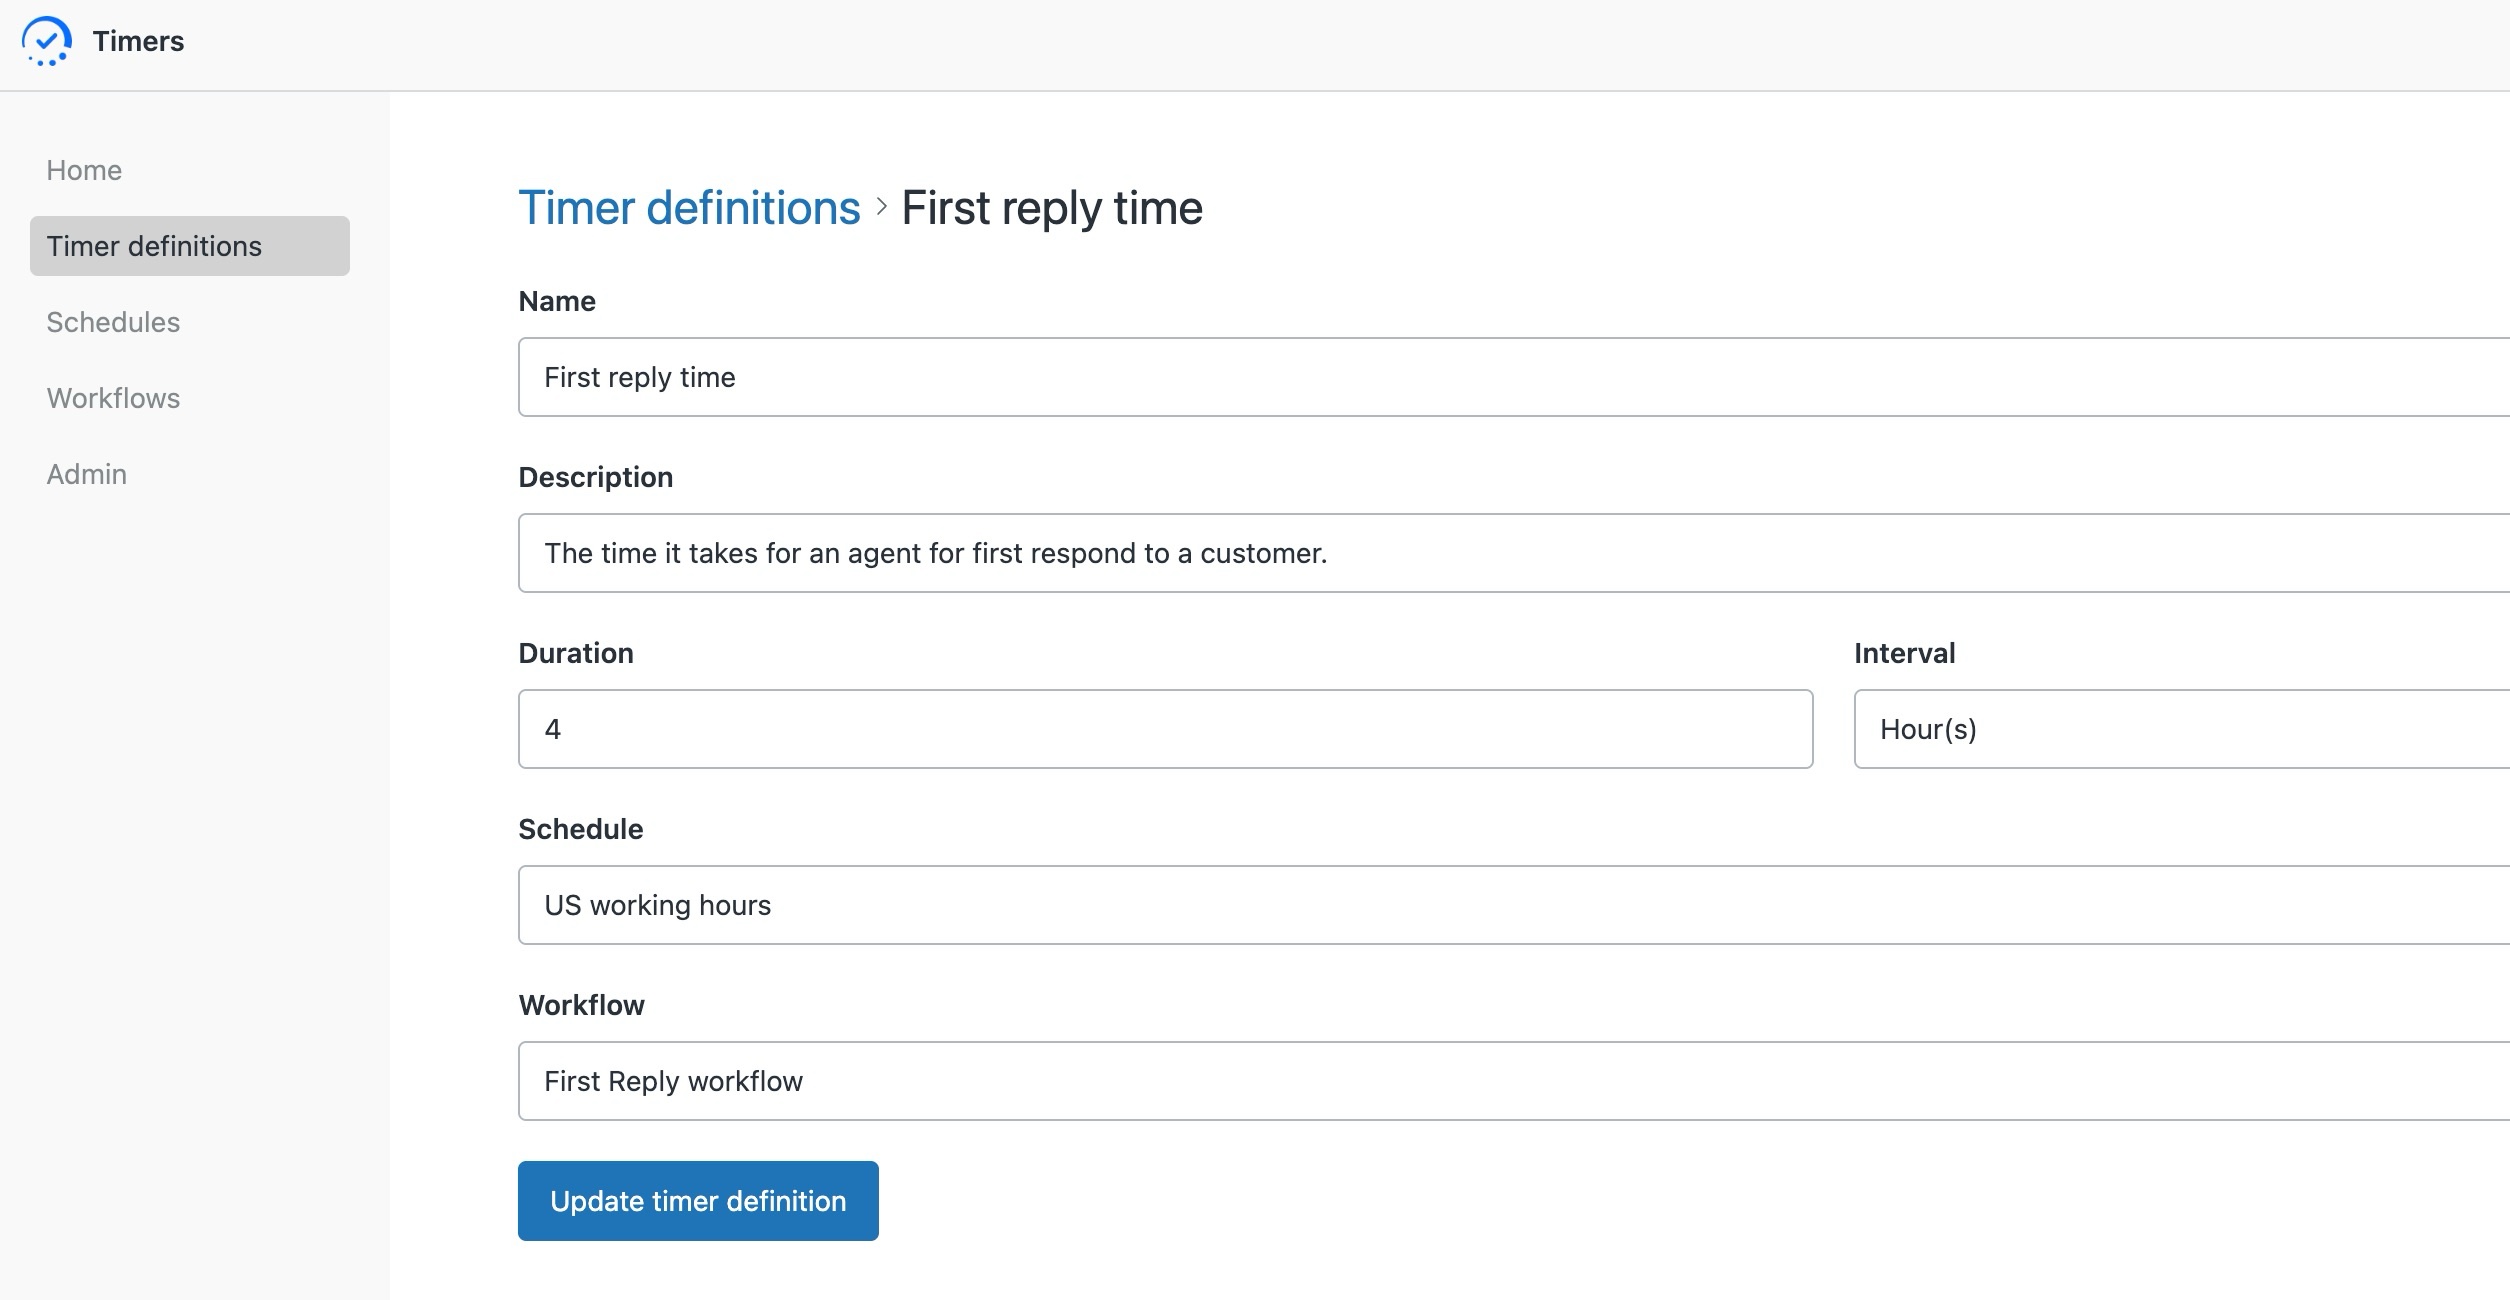The width and height of the screenshot is (2510, 1300).
Task: Click the First reply time page heading
Action: (1052, 208)
